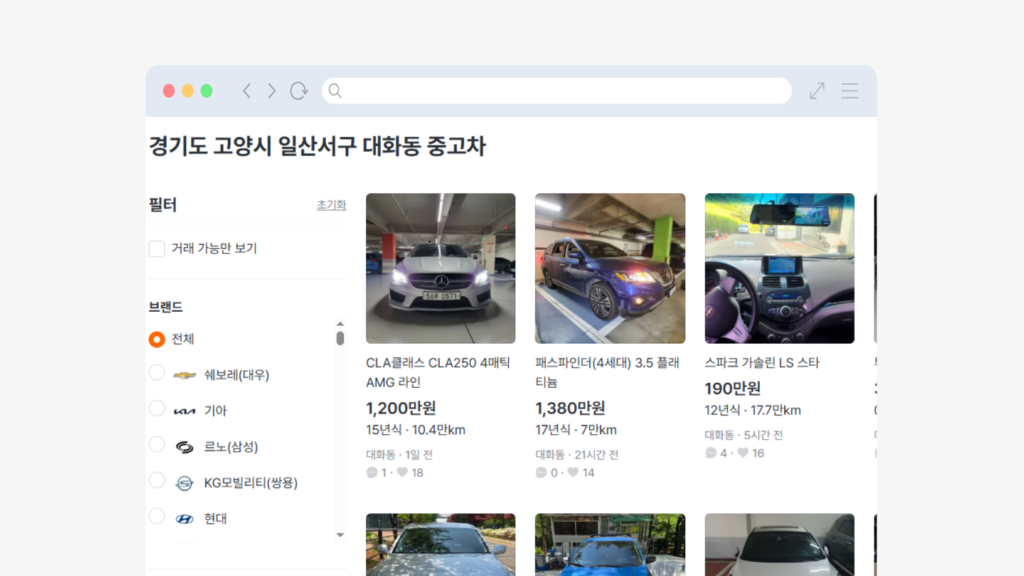The width and height of the screenshot is (1024, 576).
Task: Reset filters with the 초기화 link
Action: (x=331, y=205)
